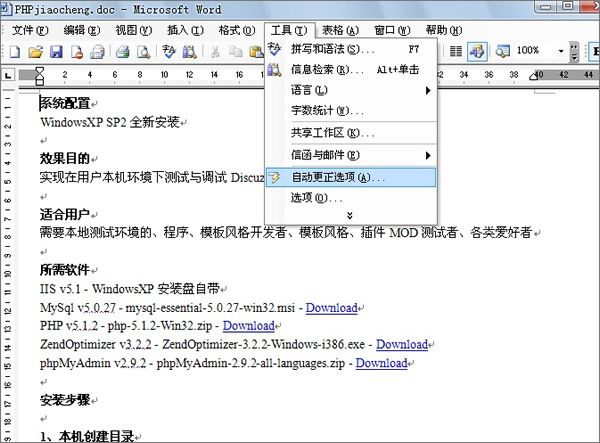Open the 插入(I) menu

[x=185, y=30]
